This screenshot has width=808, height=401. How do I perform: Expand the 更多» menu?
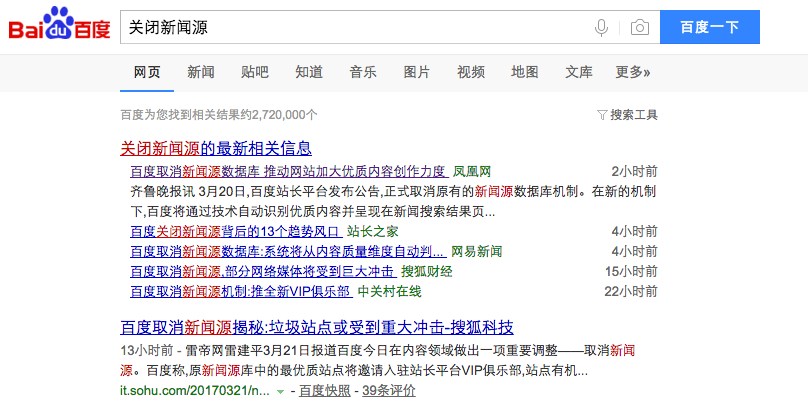tap(633, 72)
